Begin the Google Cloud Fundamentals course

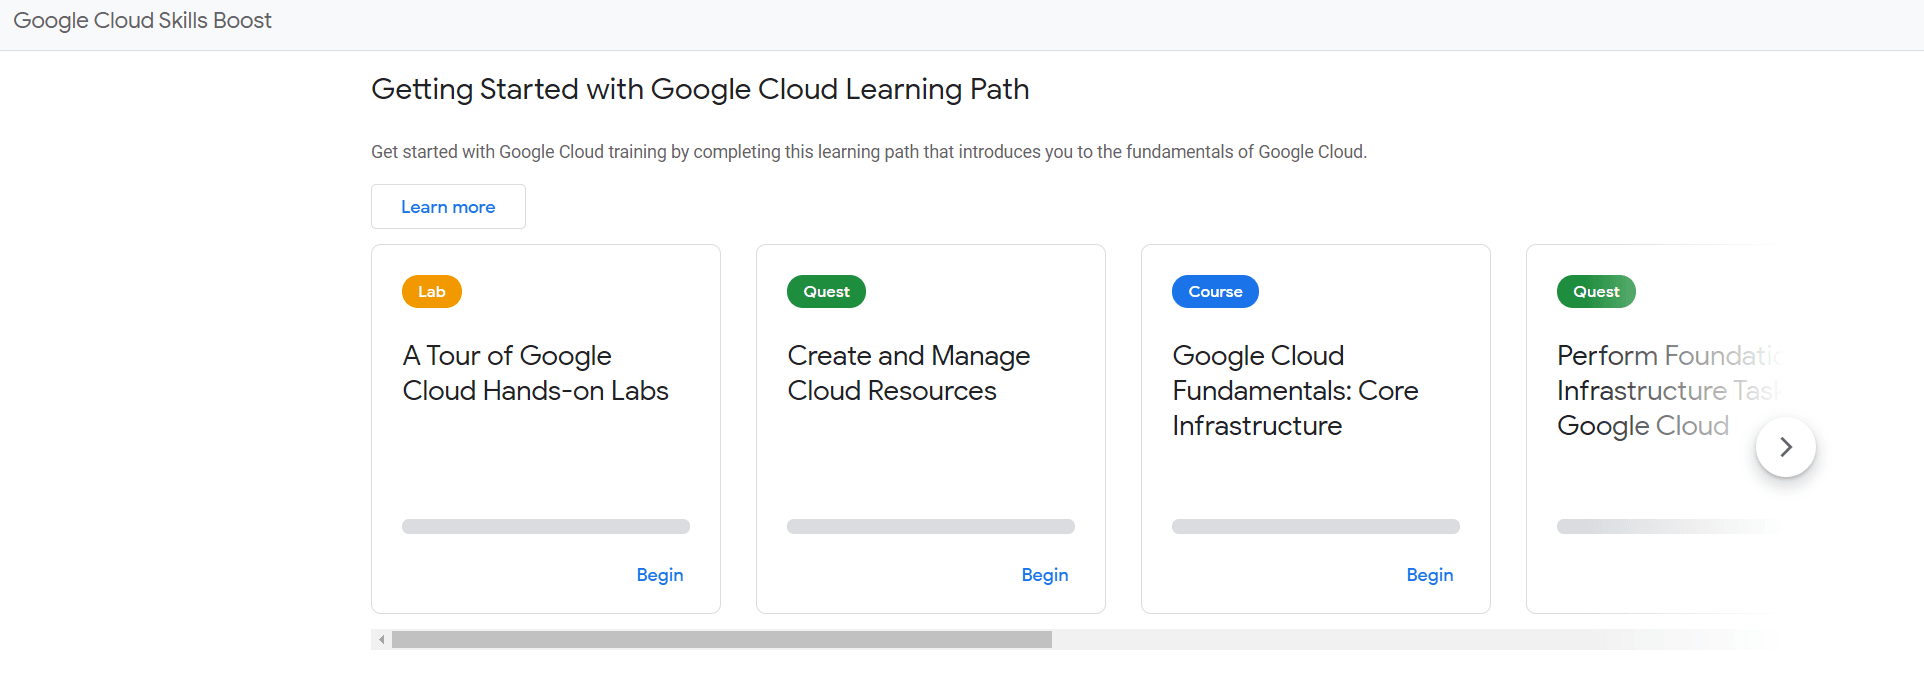(x=1429, y=575)
